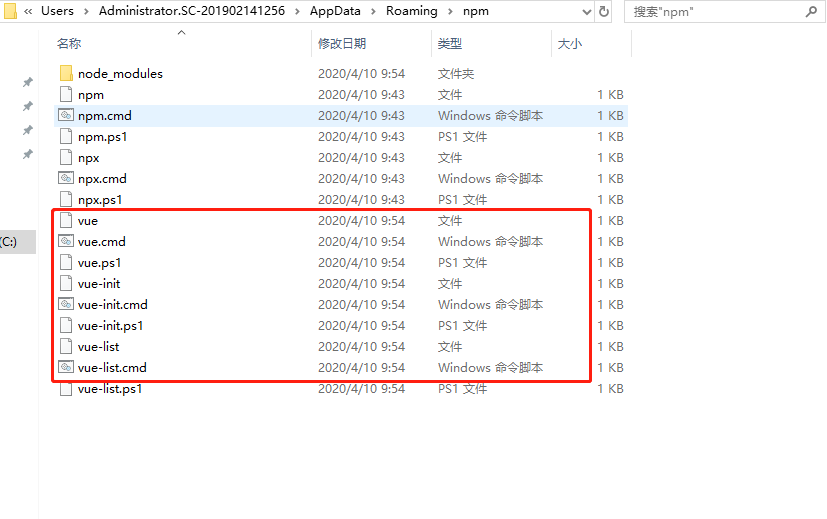Sort by 类型 column header
Screen dimensions: 827x519
coord(450,44)
